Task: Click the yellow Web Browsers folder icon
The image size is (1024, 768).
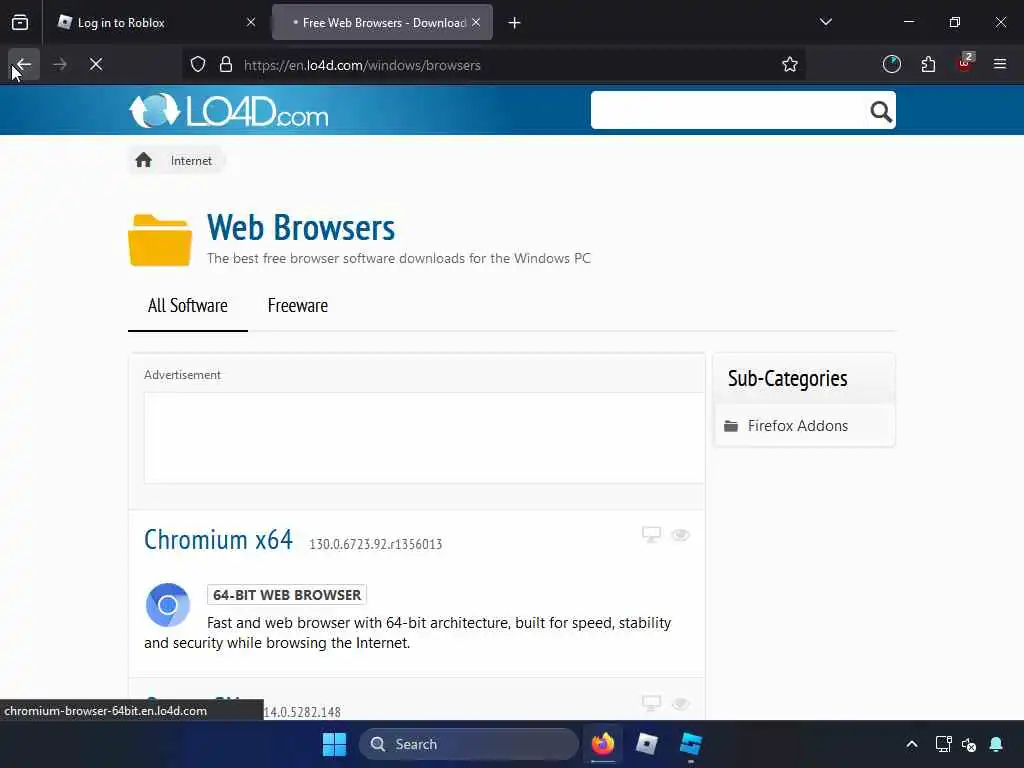Action: tap(160, 240)
